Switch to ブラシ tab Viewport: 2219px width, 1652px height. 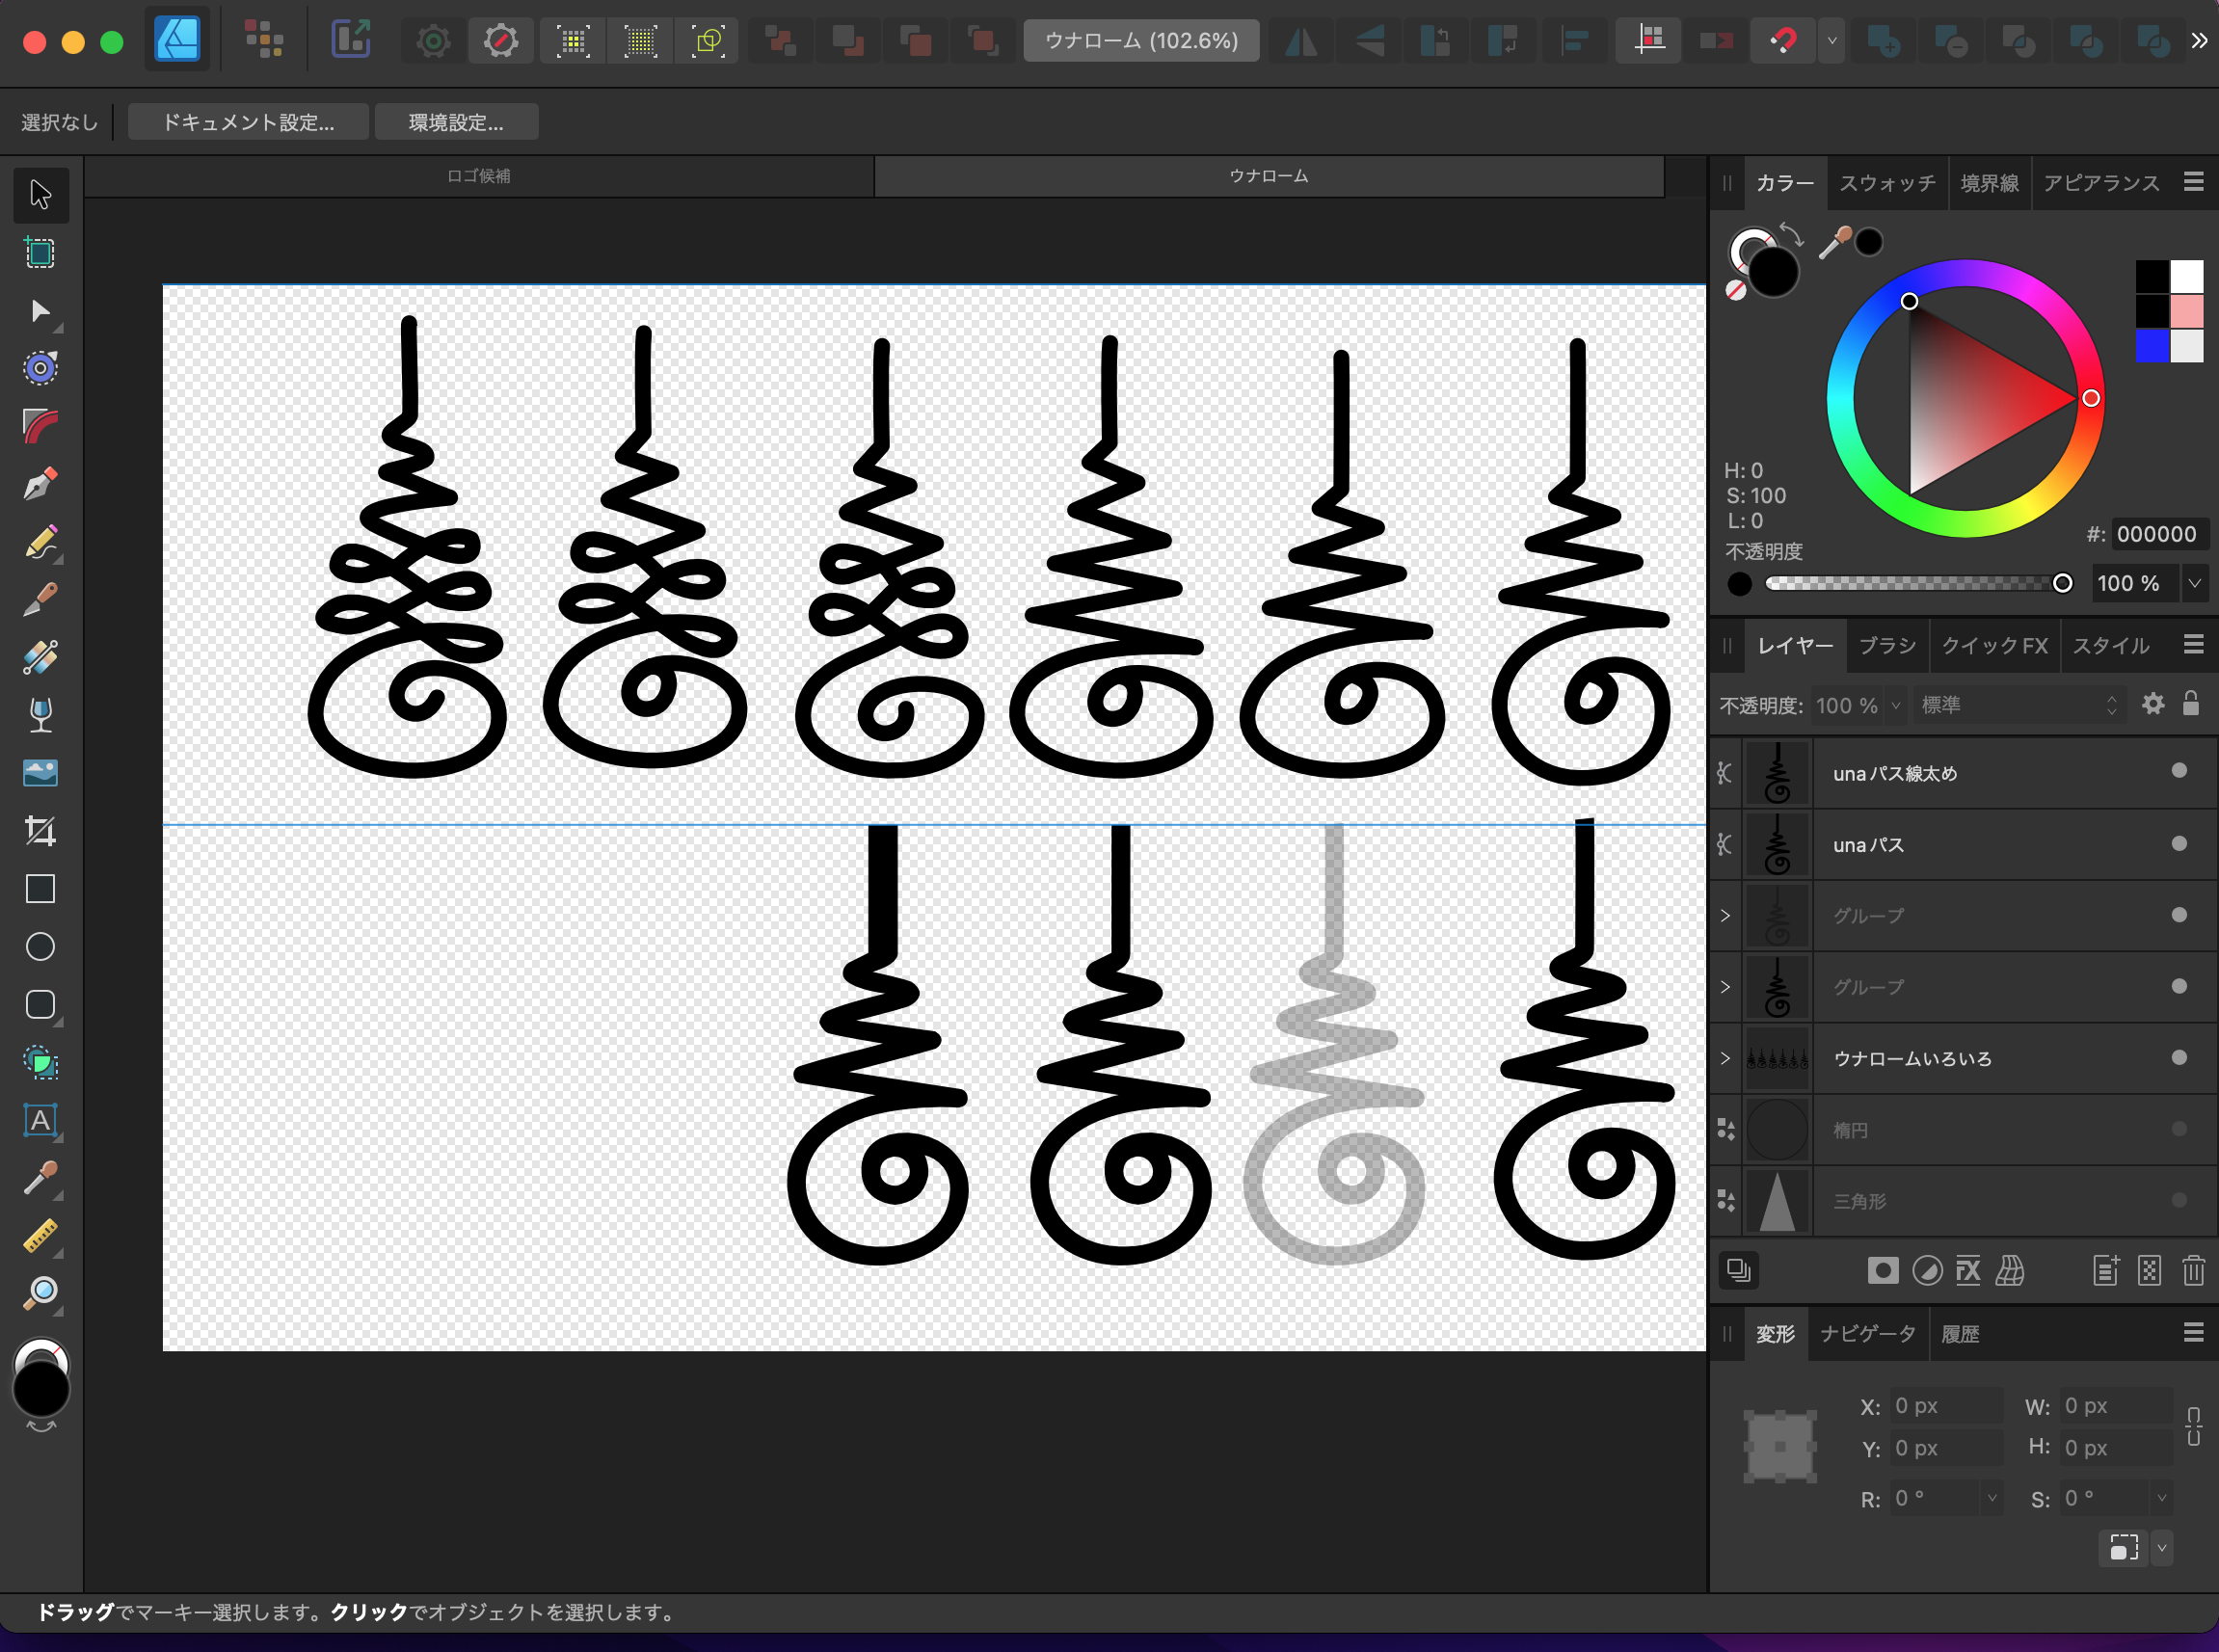1886,646
